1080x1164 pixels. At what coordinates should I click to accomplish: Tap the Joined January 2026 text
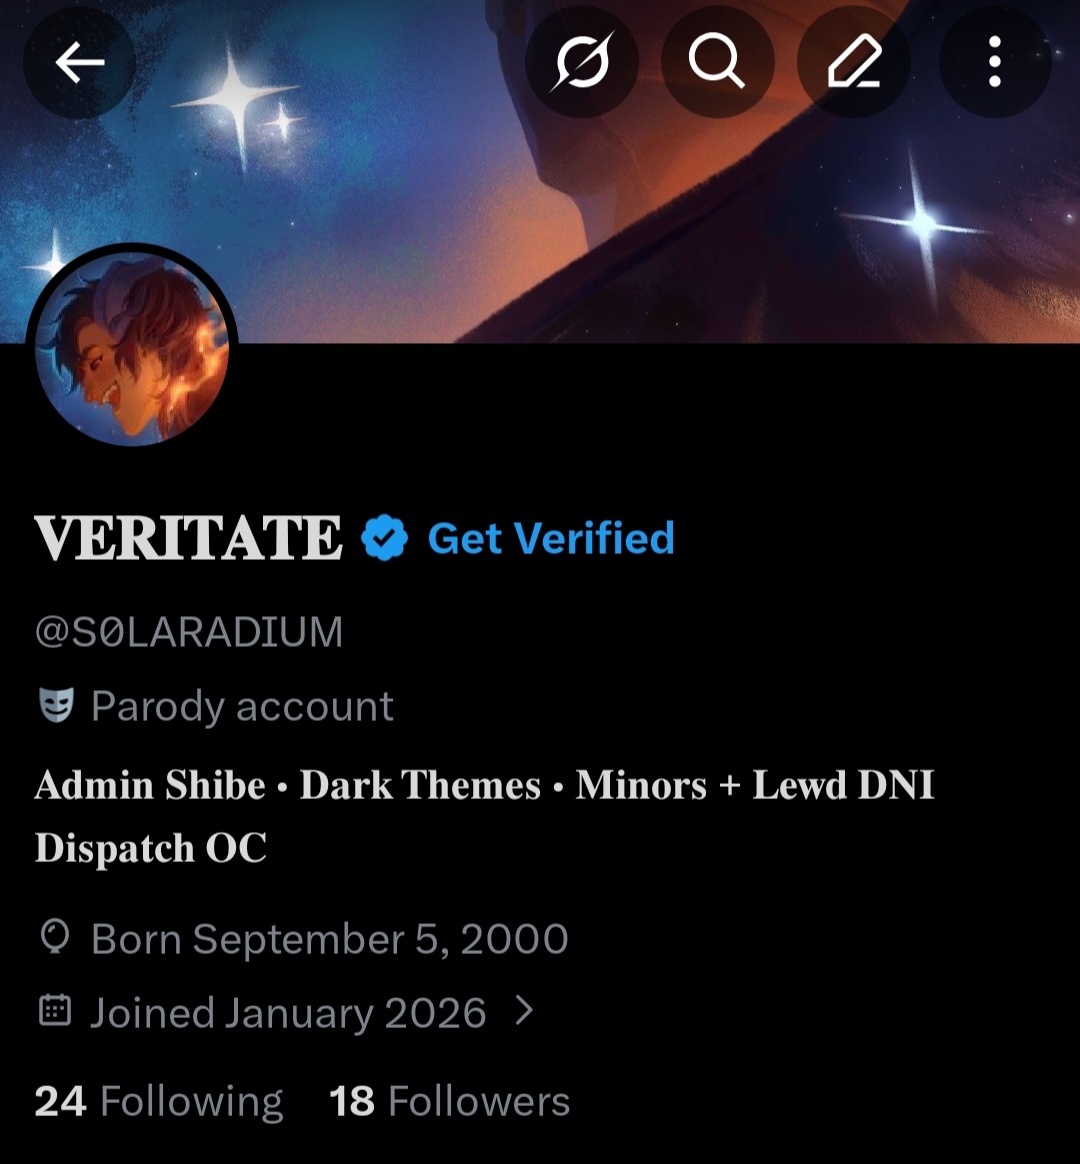click(x=288, y=1013)
